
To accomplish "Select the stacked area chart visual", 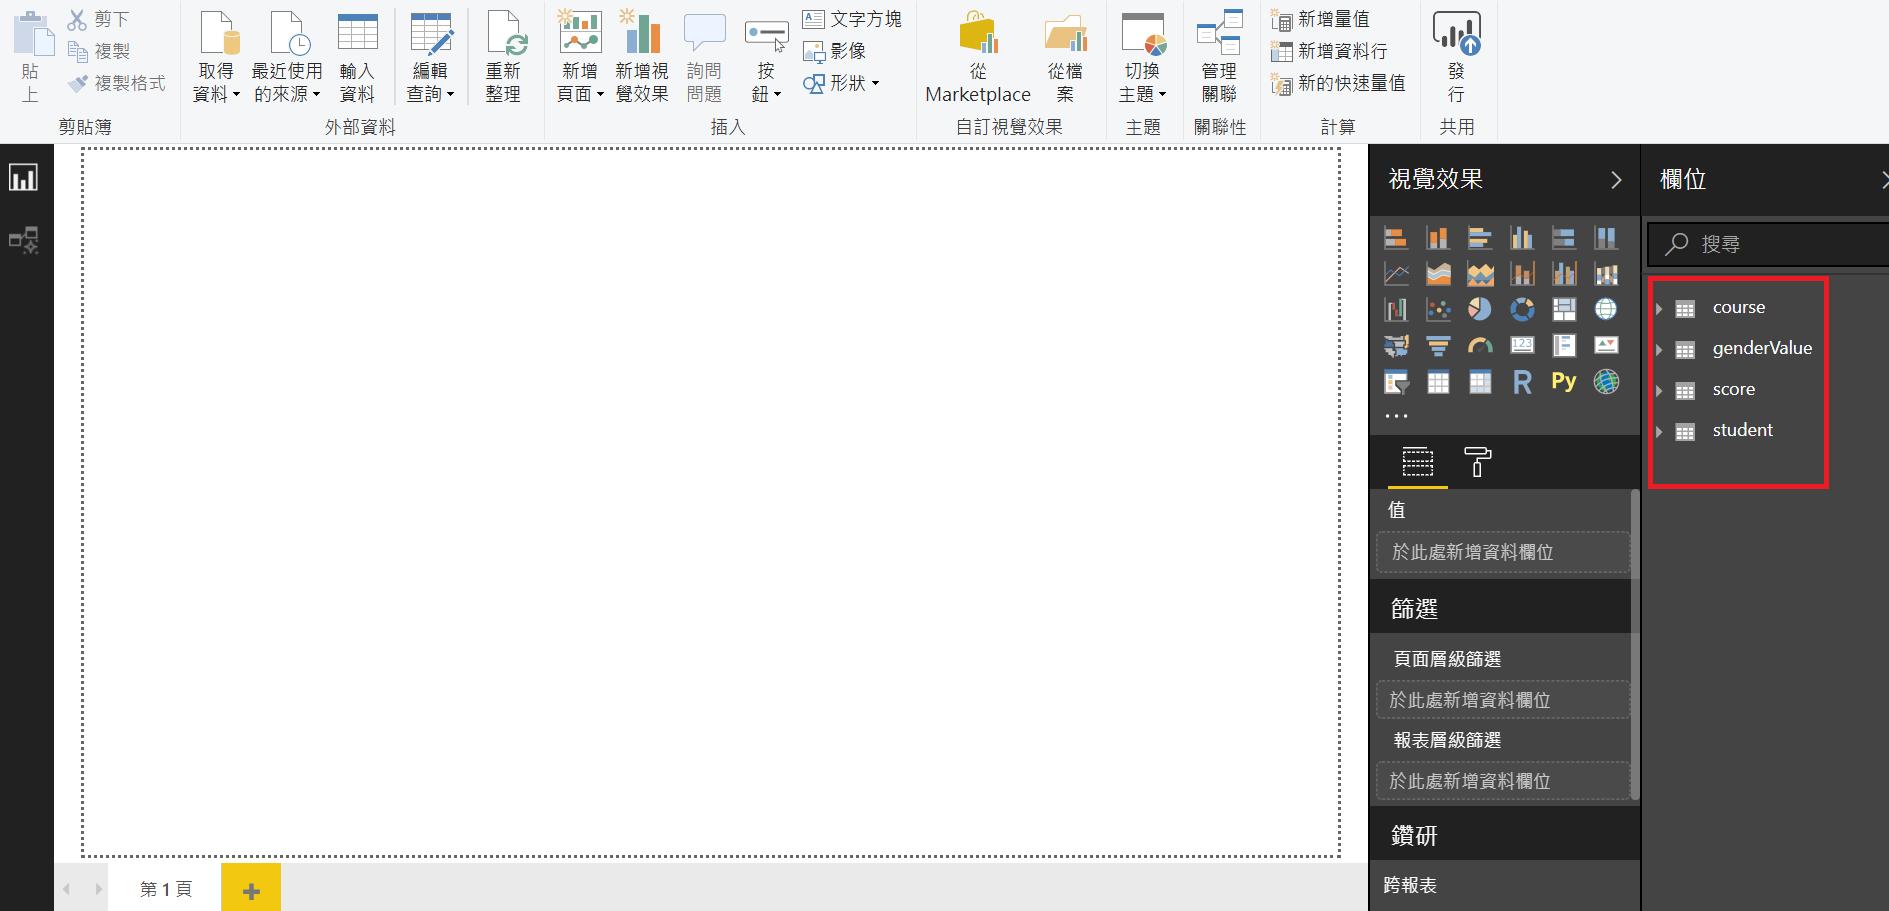I will [x=1480, y=274].
